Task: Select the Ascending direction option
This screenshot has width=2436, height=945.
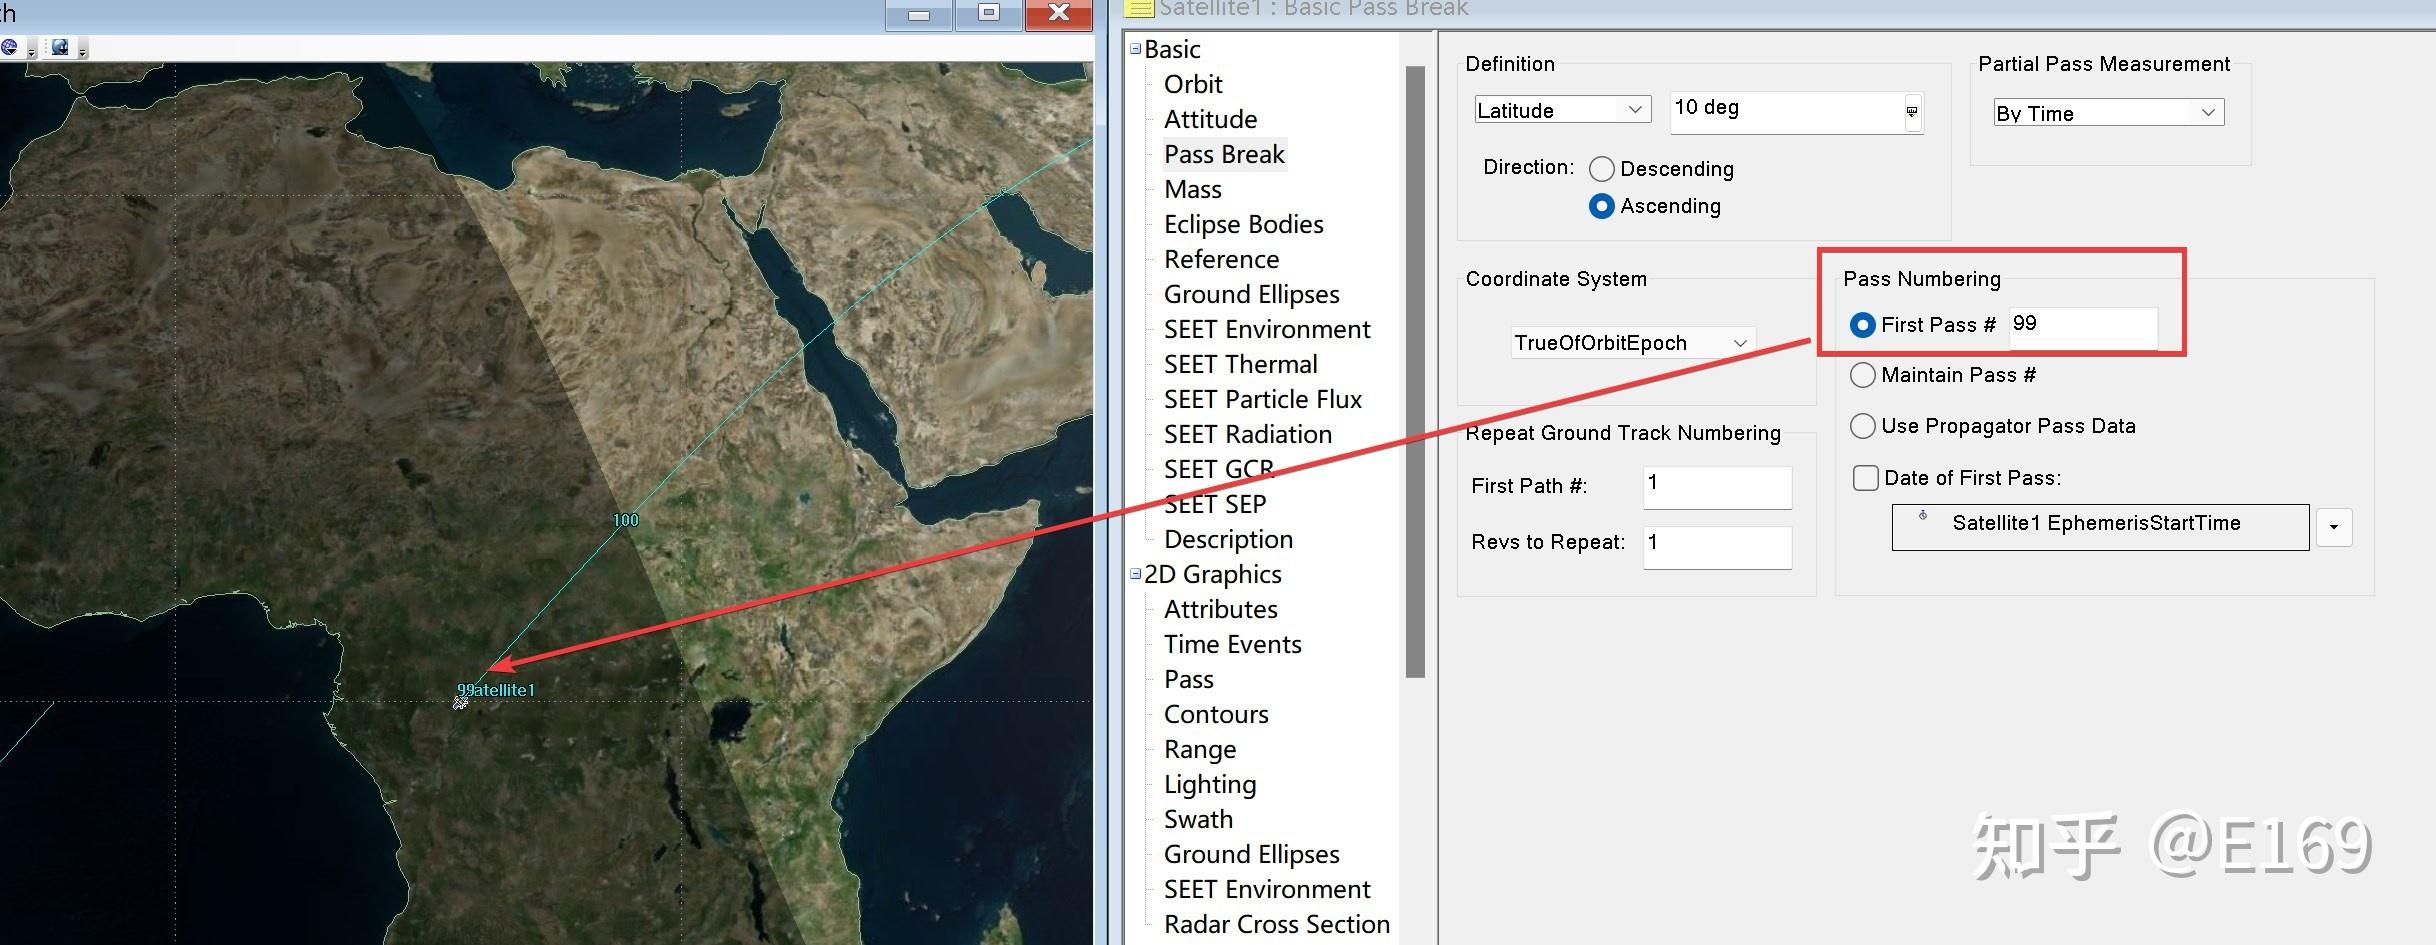Action: [1601, 206]
